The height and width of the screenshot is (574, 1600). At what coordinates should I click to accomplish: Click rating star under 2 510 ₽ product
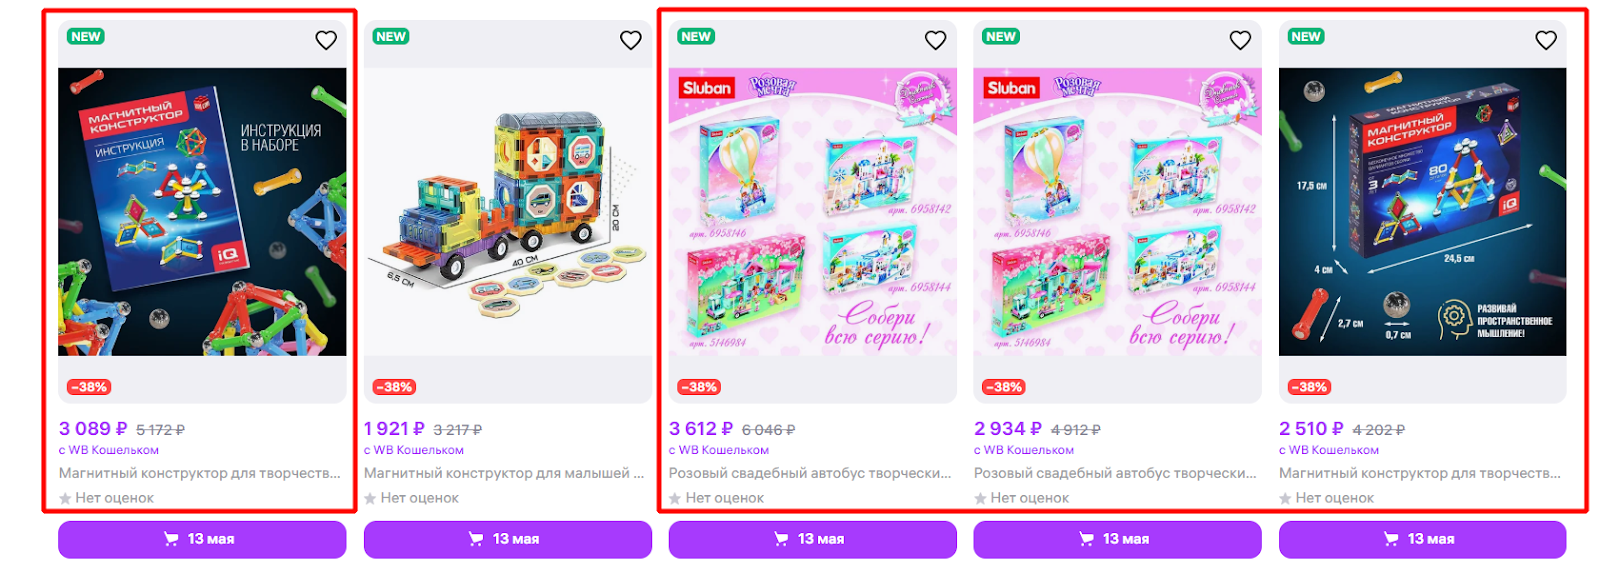[x=1285, y=498]
